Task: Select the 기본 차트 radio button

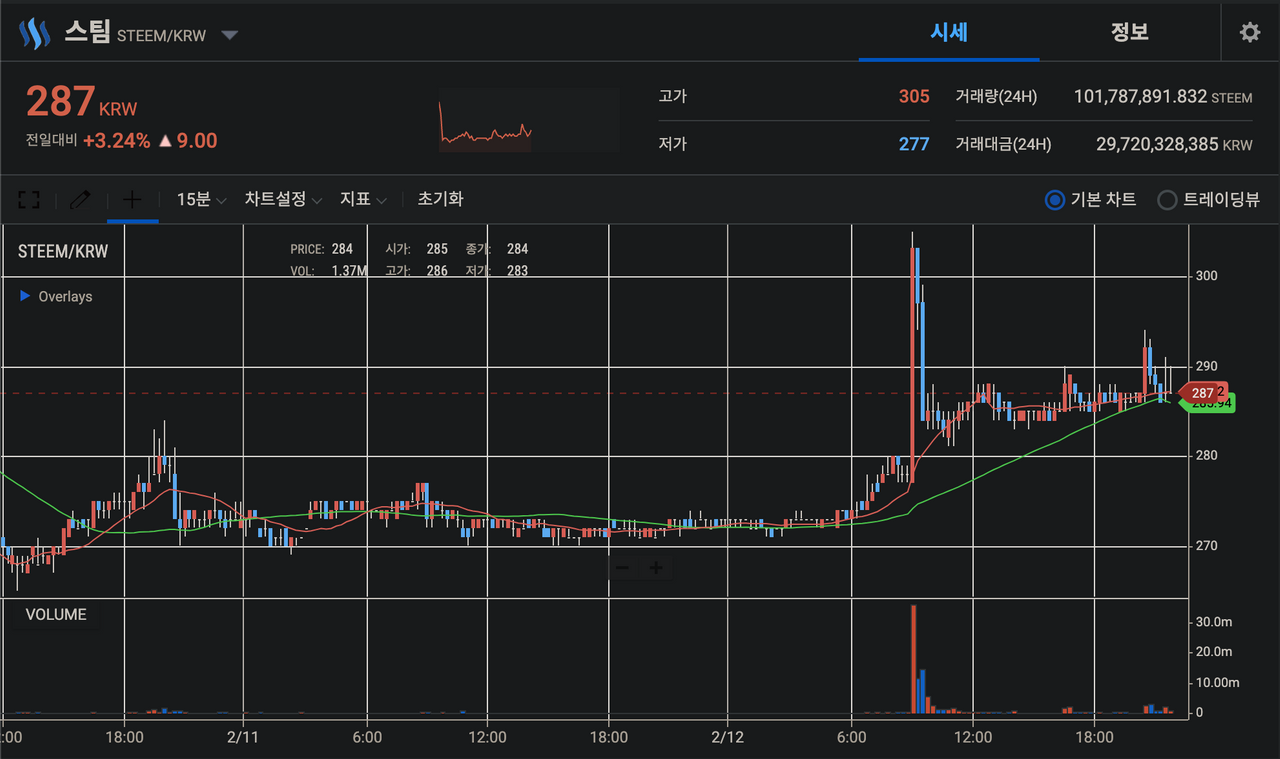Action: pos(1054,200)
